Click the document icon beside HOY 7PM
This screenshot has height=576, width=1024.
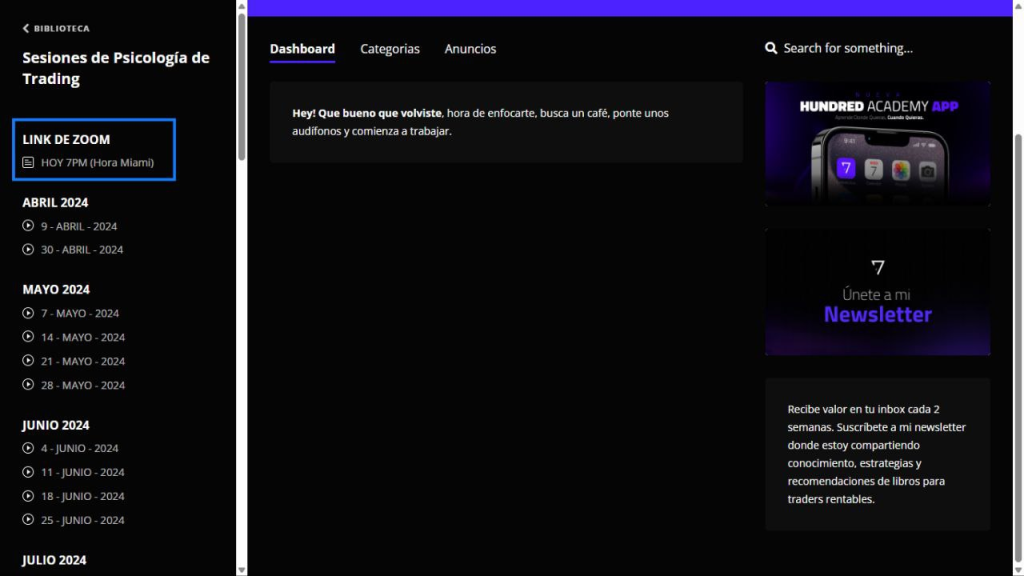[29, 162]
